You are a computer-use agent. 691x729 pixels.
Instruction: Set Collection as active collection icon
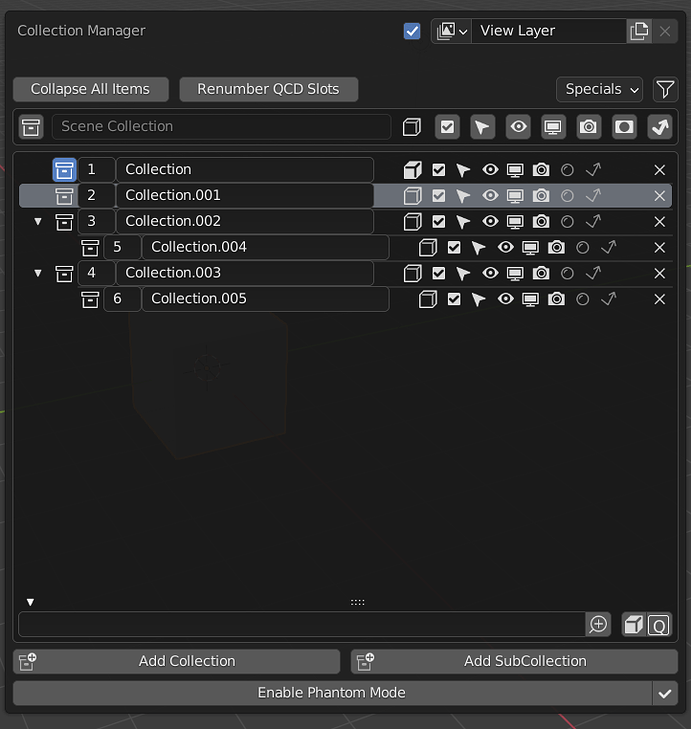64,170
